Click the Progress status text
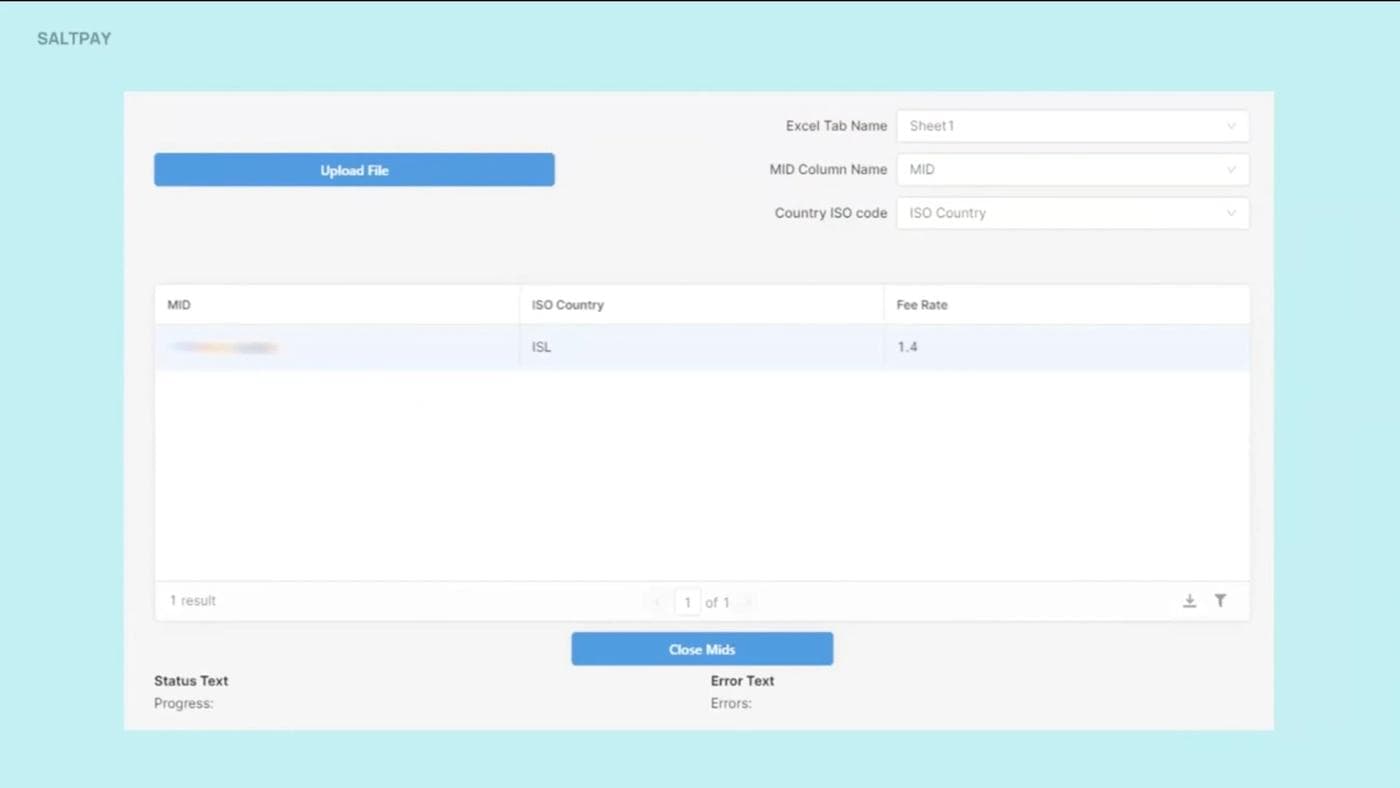The height and width of the screenshot is (788, 1400). pos(183,703)
